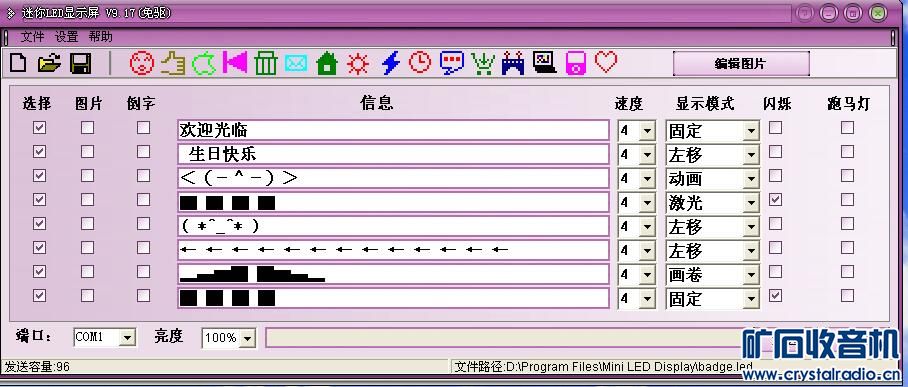Insert the red heart outline icon

click(606, 61)
